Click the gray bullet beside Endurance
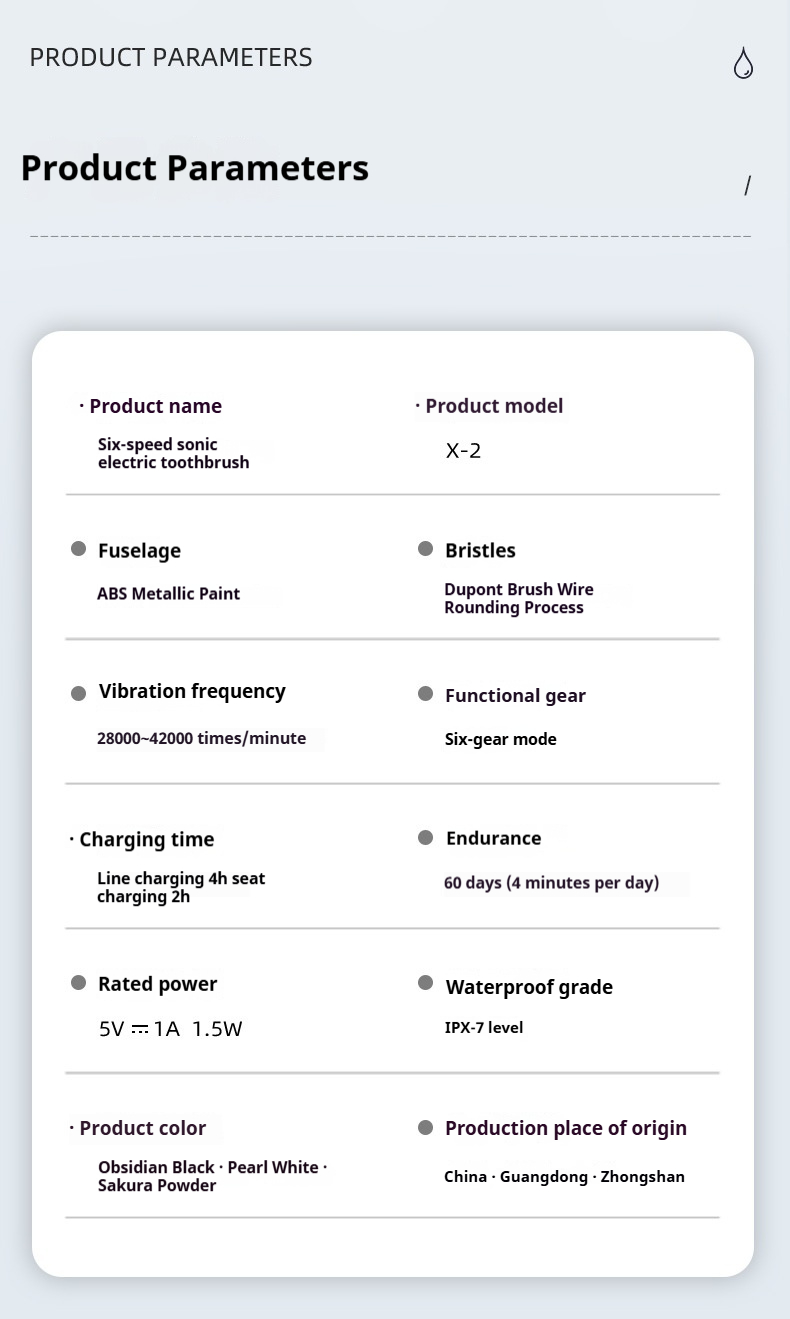The width and height of the screenshot is (790, 1319). 426,838
